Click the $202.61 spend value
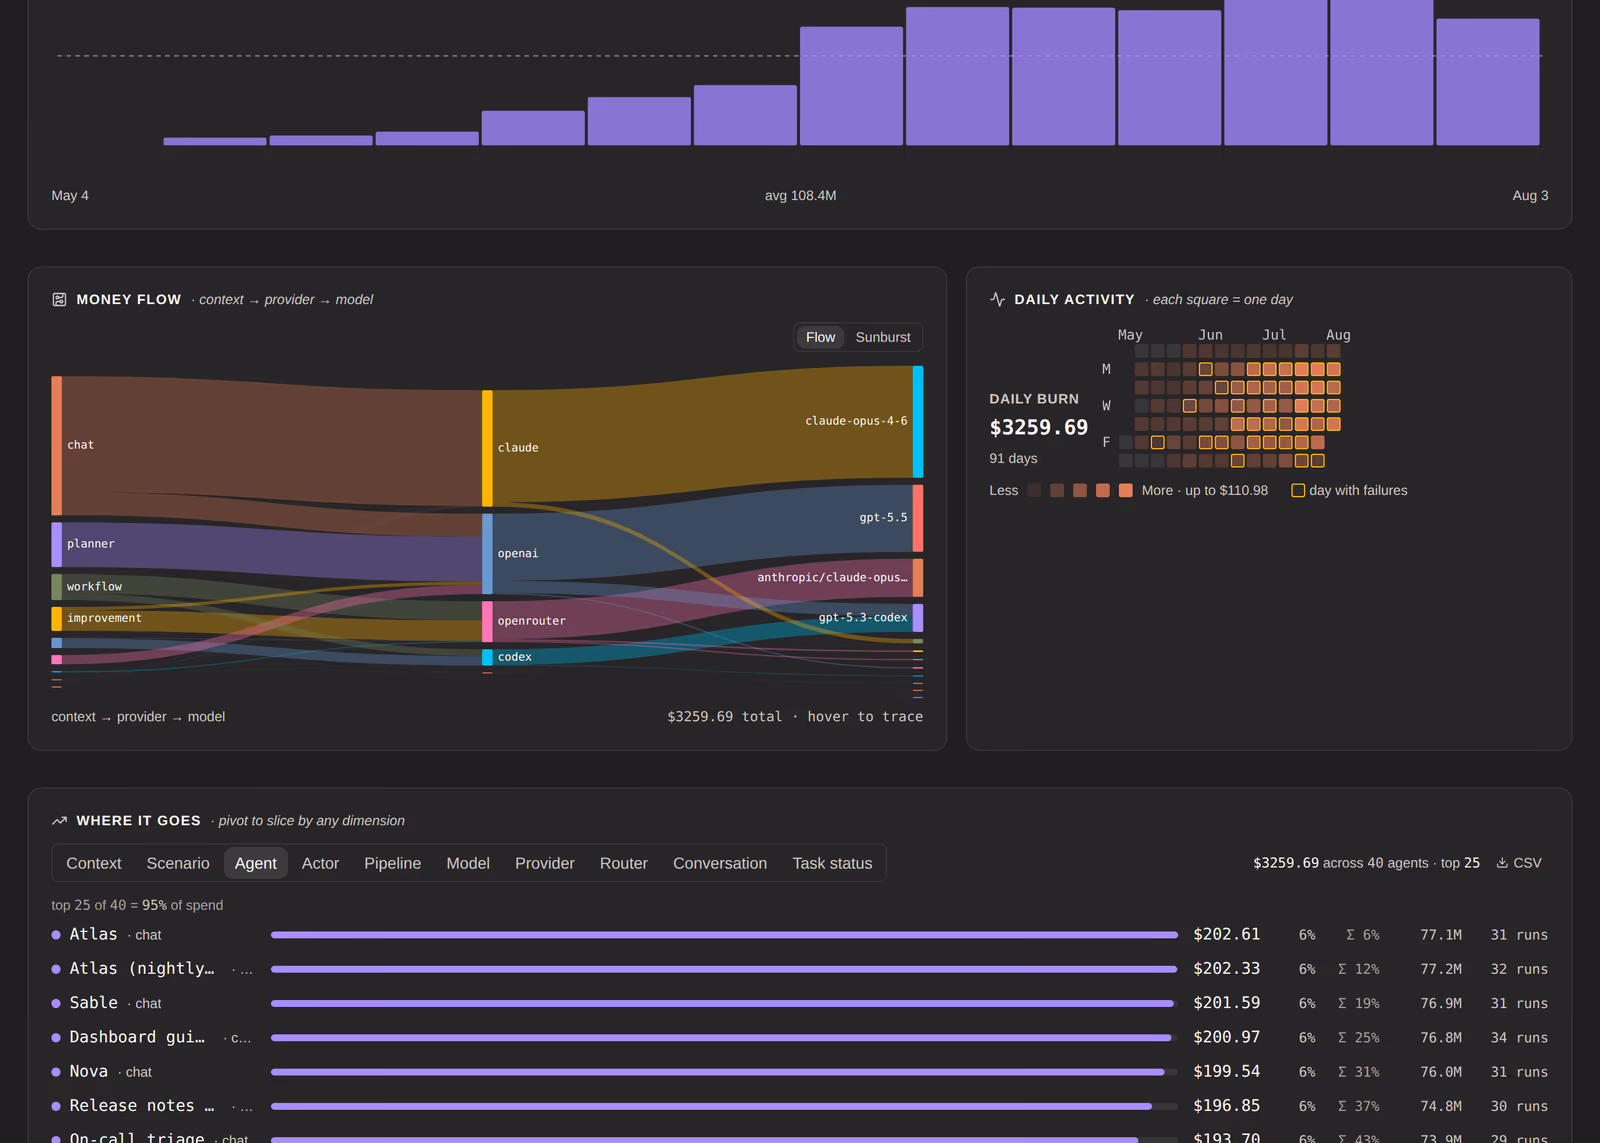Image resolution: width=1600 pixels, height=1143 pixels. [1227, 934]
